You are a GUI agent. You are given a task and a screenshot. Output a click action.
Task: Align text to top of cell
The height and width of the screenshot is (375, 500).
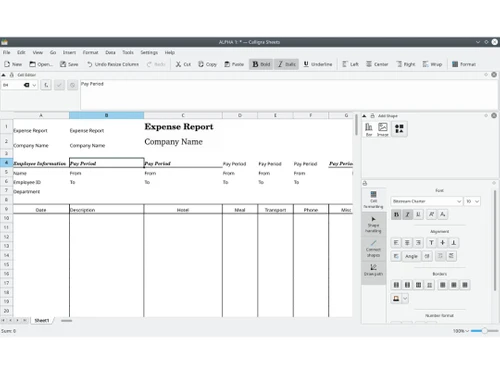point(431,243)
